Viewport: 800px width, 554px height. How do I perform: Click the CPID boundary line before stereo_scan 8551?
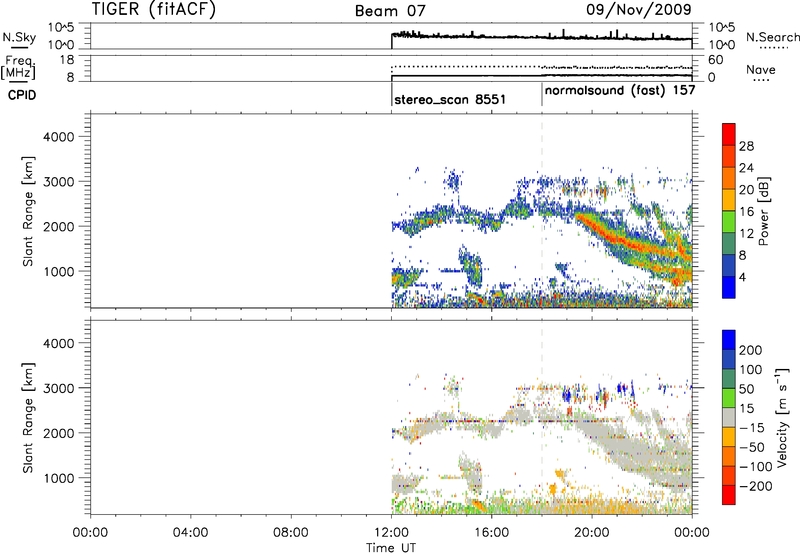coord(392,94)
